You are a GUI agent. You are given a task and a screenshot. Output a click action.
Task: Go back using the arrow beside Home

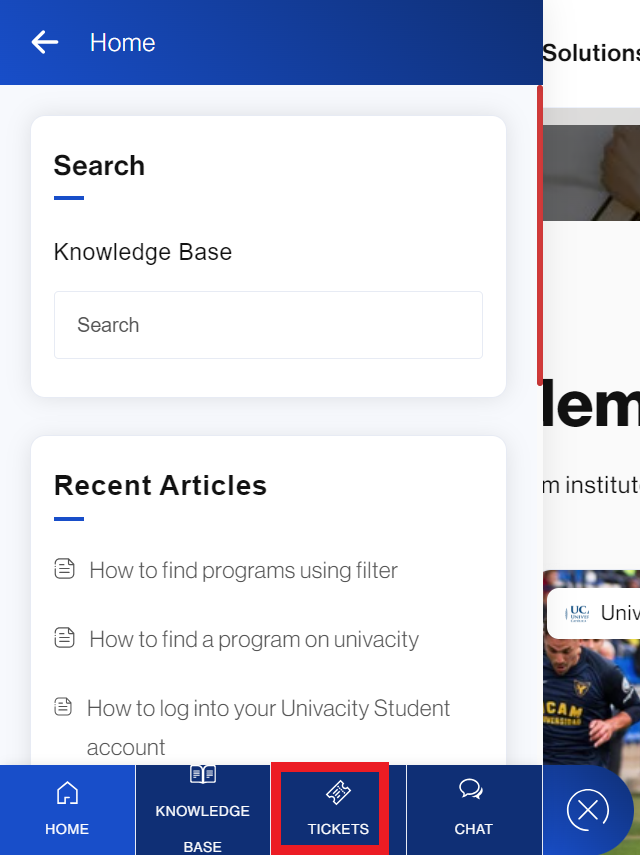click(x=45, y=43)
